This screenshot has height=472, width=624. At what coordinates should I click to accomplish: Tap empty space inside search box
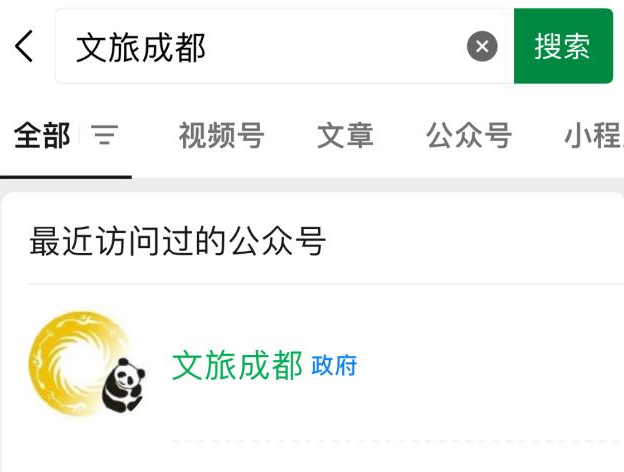[x=334, y=46]
